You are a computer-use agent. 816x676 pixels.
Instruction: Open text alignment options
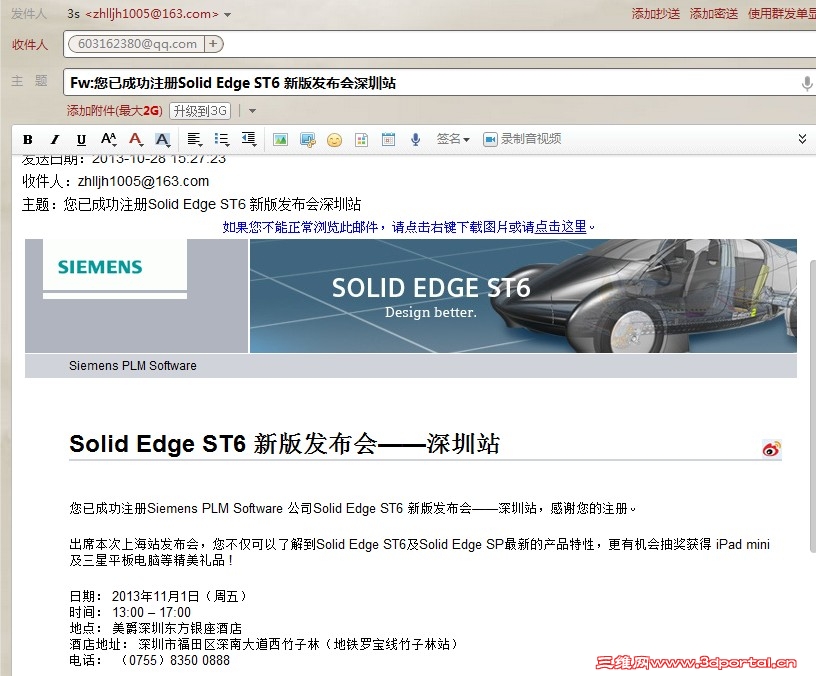(x=195, y=139)
